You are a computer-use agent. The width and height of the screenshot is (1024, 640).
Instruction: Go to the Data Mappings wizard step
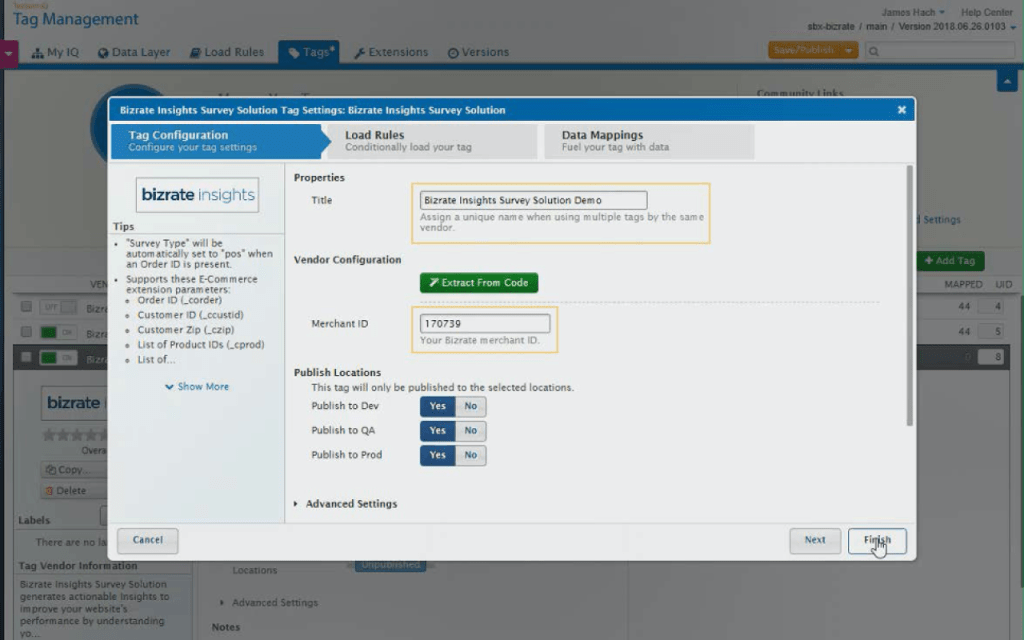[647, 141]
